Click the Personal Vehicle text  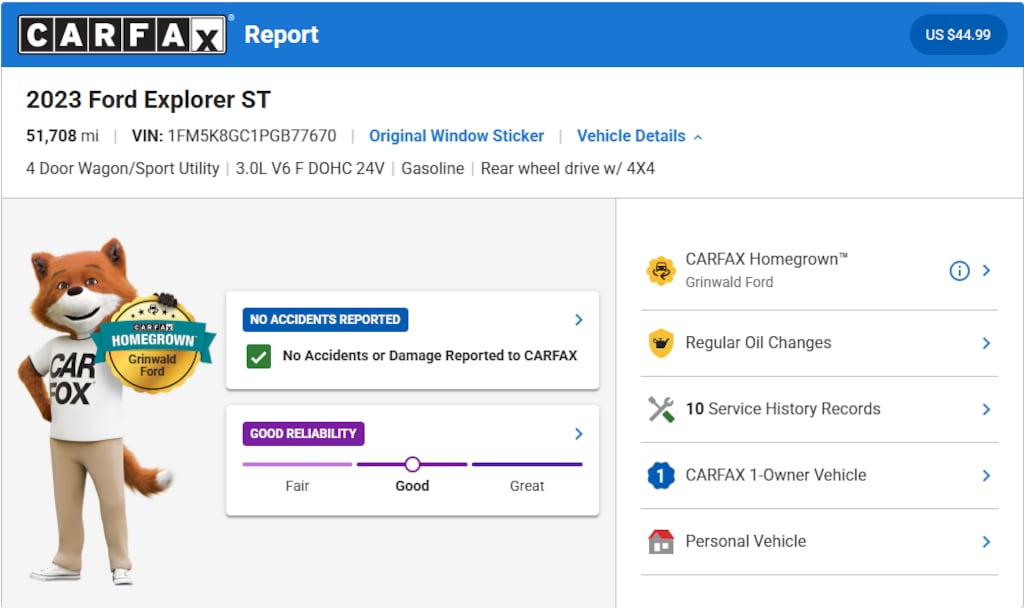(745, 541)
